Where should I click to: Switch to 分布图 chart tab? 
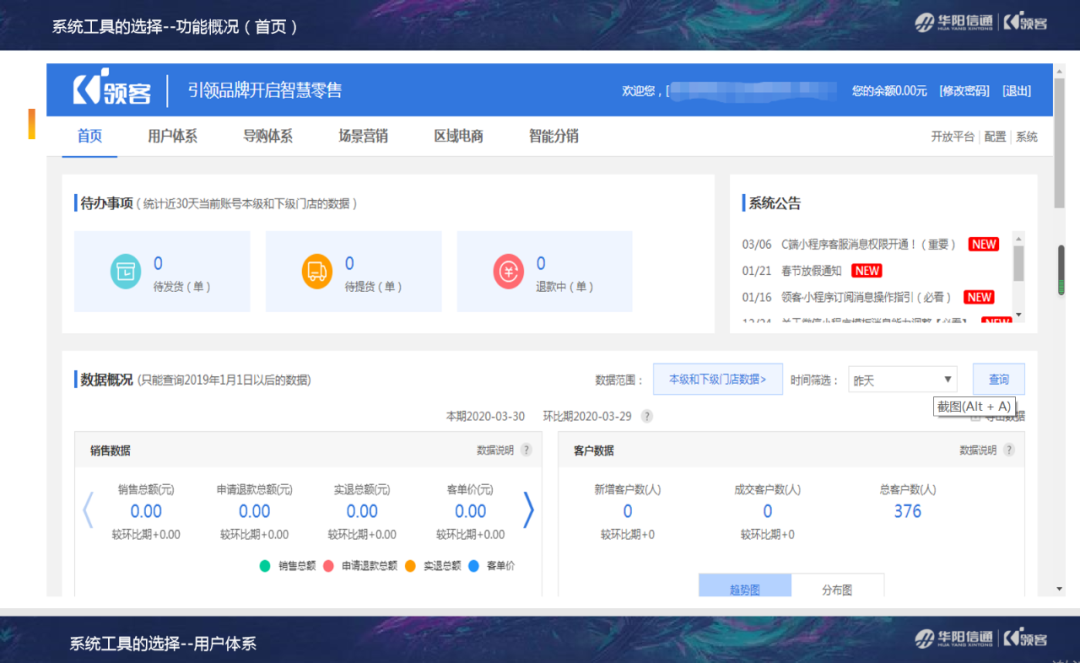coord(837,586)
